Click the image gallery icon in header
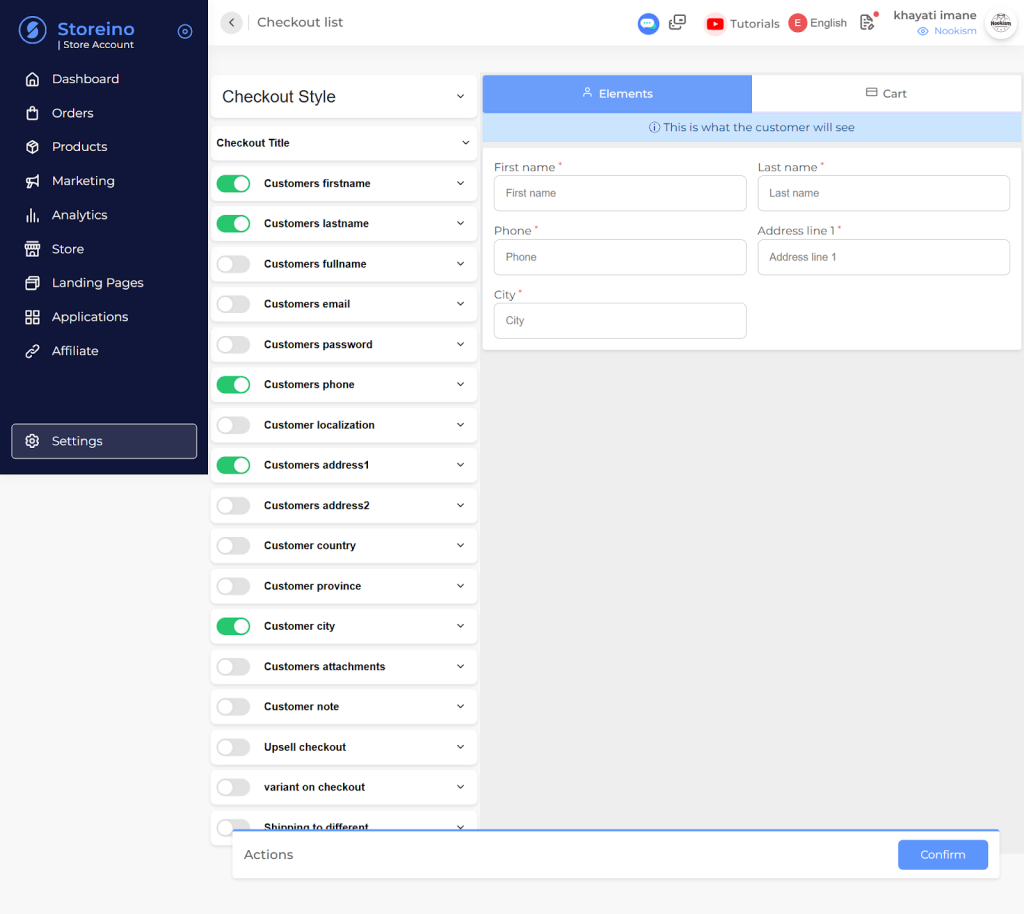Screen dimensions: 1024x914 (x=677, y=23)
